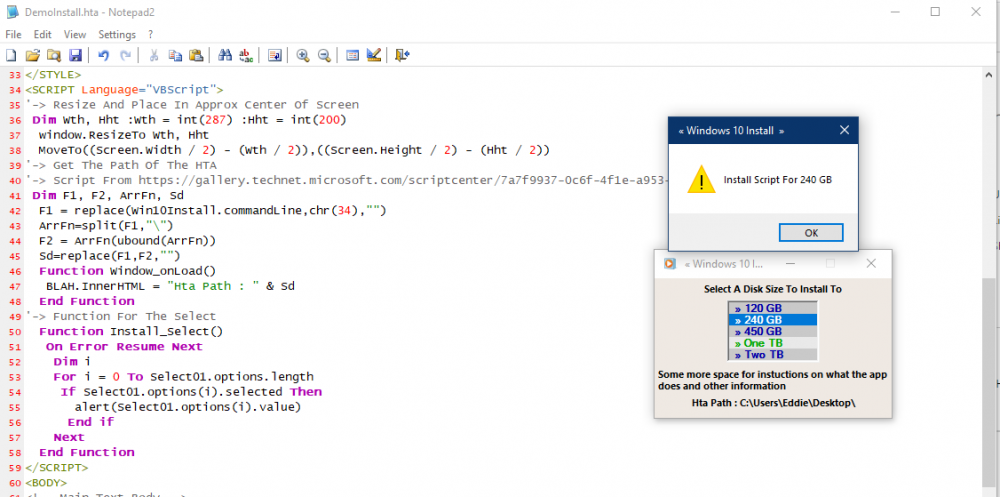
Task: Open Replace with the abc icon
Action: 246,55
